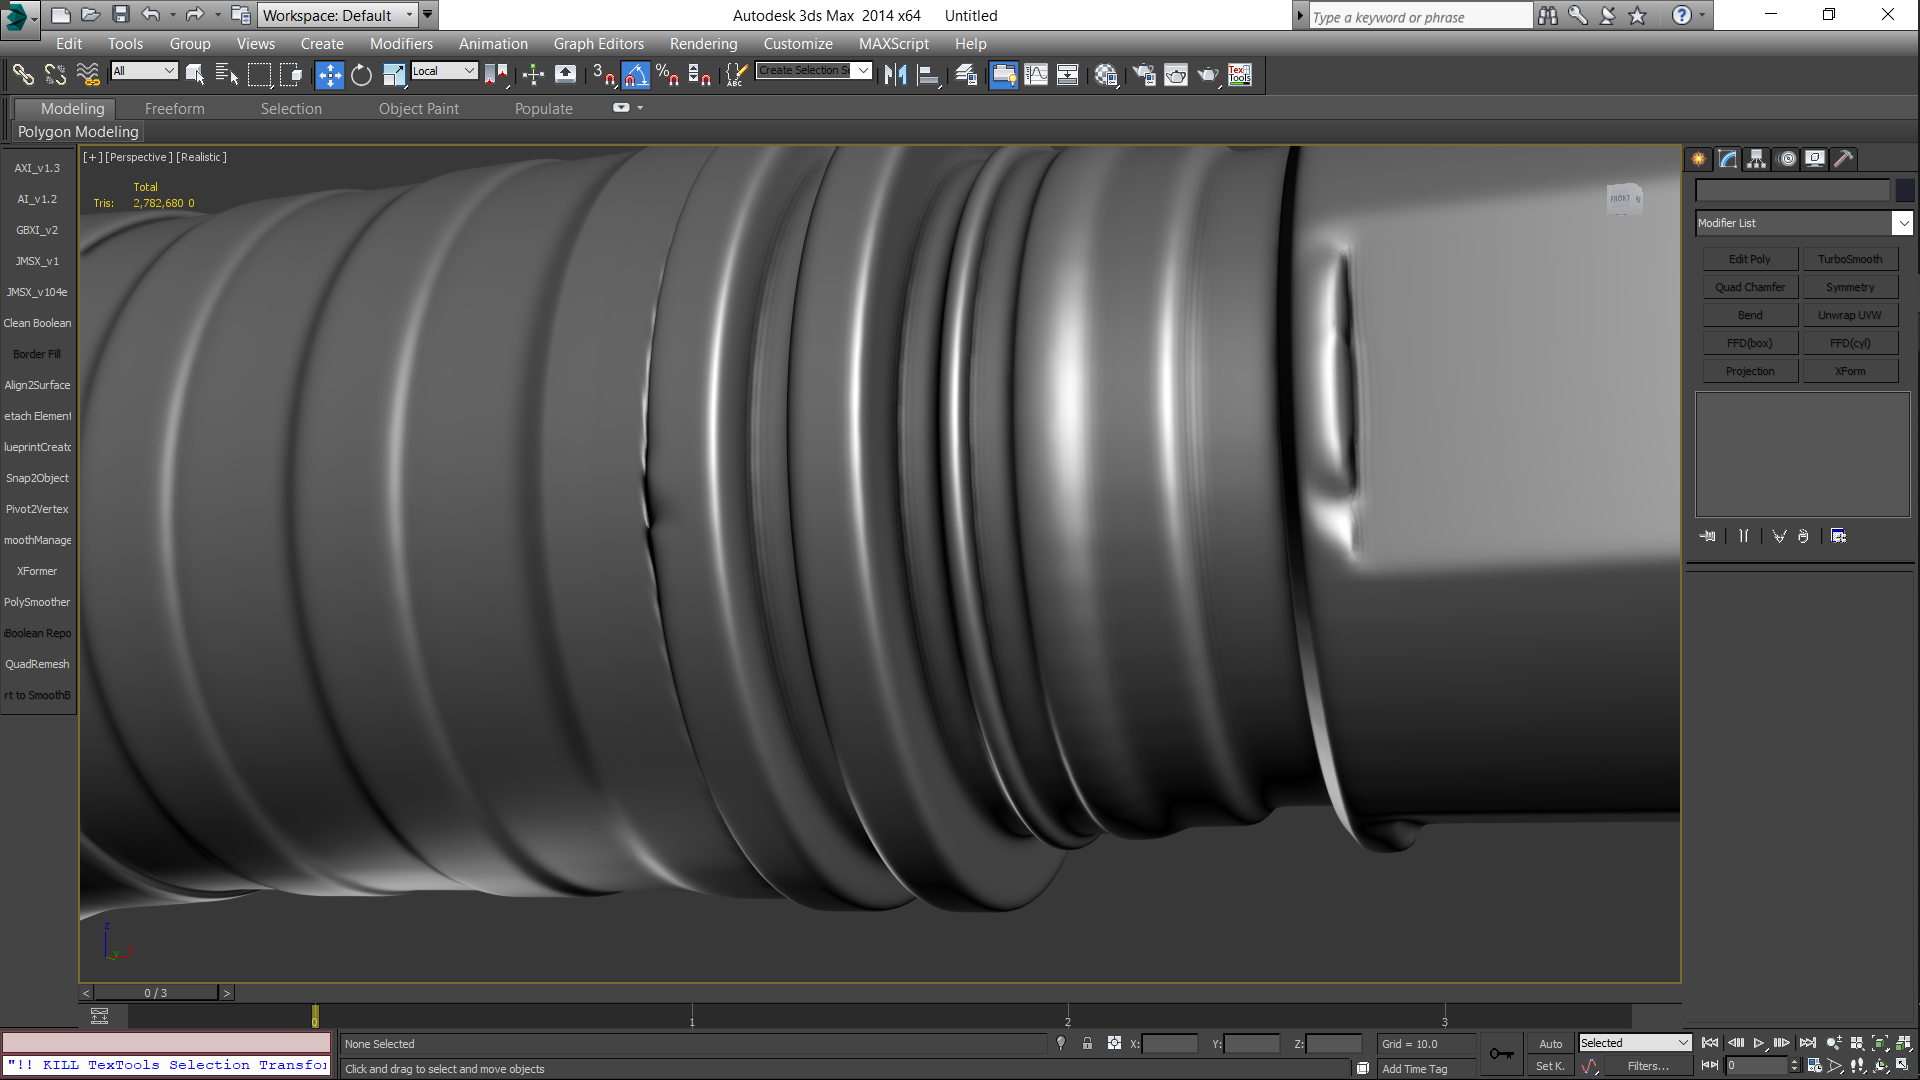The image size is (1920, 1080).
Task: Click the ViewCube in the viewport
Action: click(x=1624, y=198)
